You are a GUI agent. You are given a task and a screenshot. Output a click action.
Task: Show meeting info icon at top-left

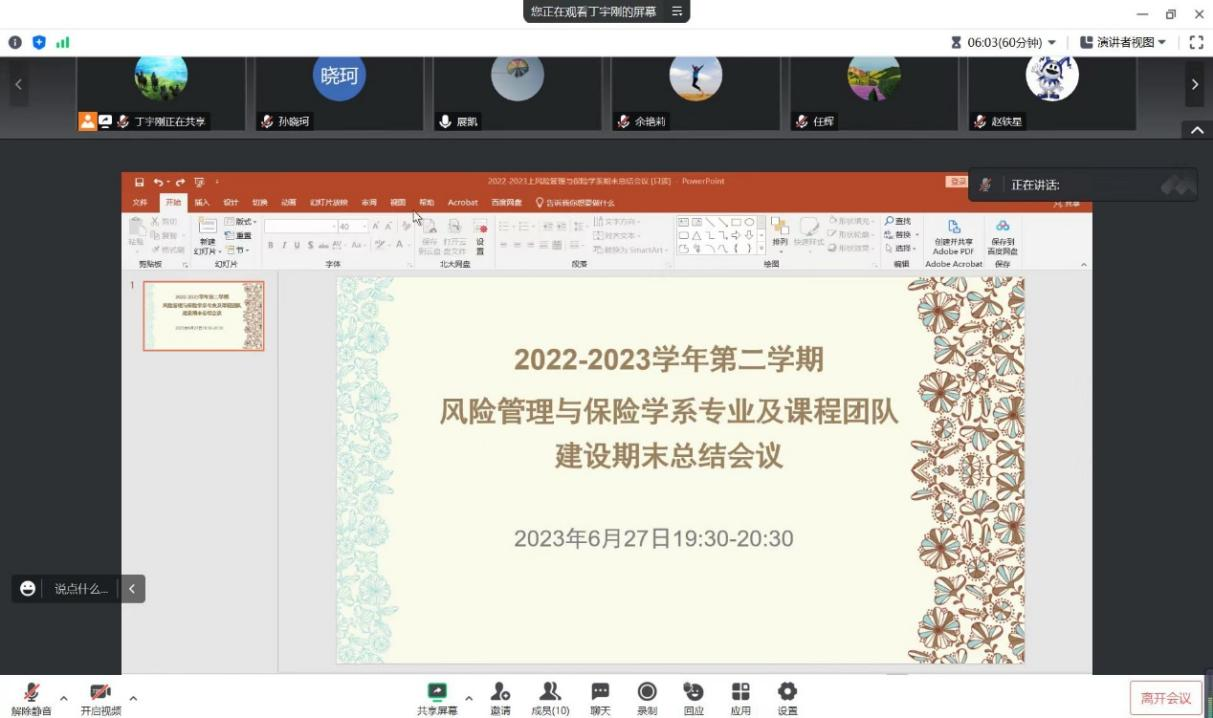pos(15,42)
